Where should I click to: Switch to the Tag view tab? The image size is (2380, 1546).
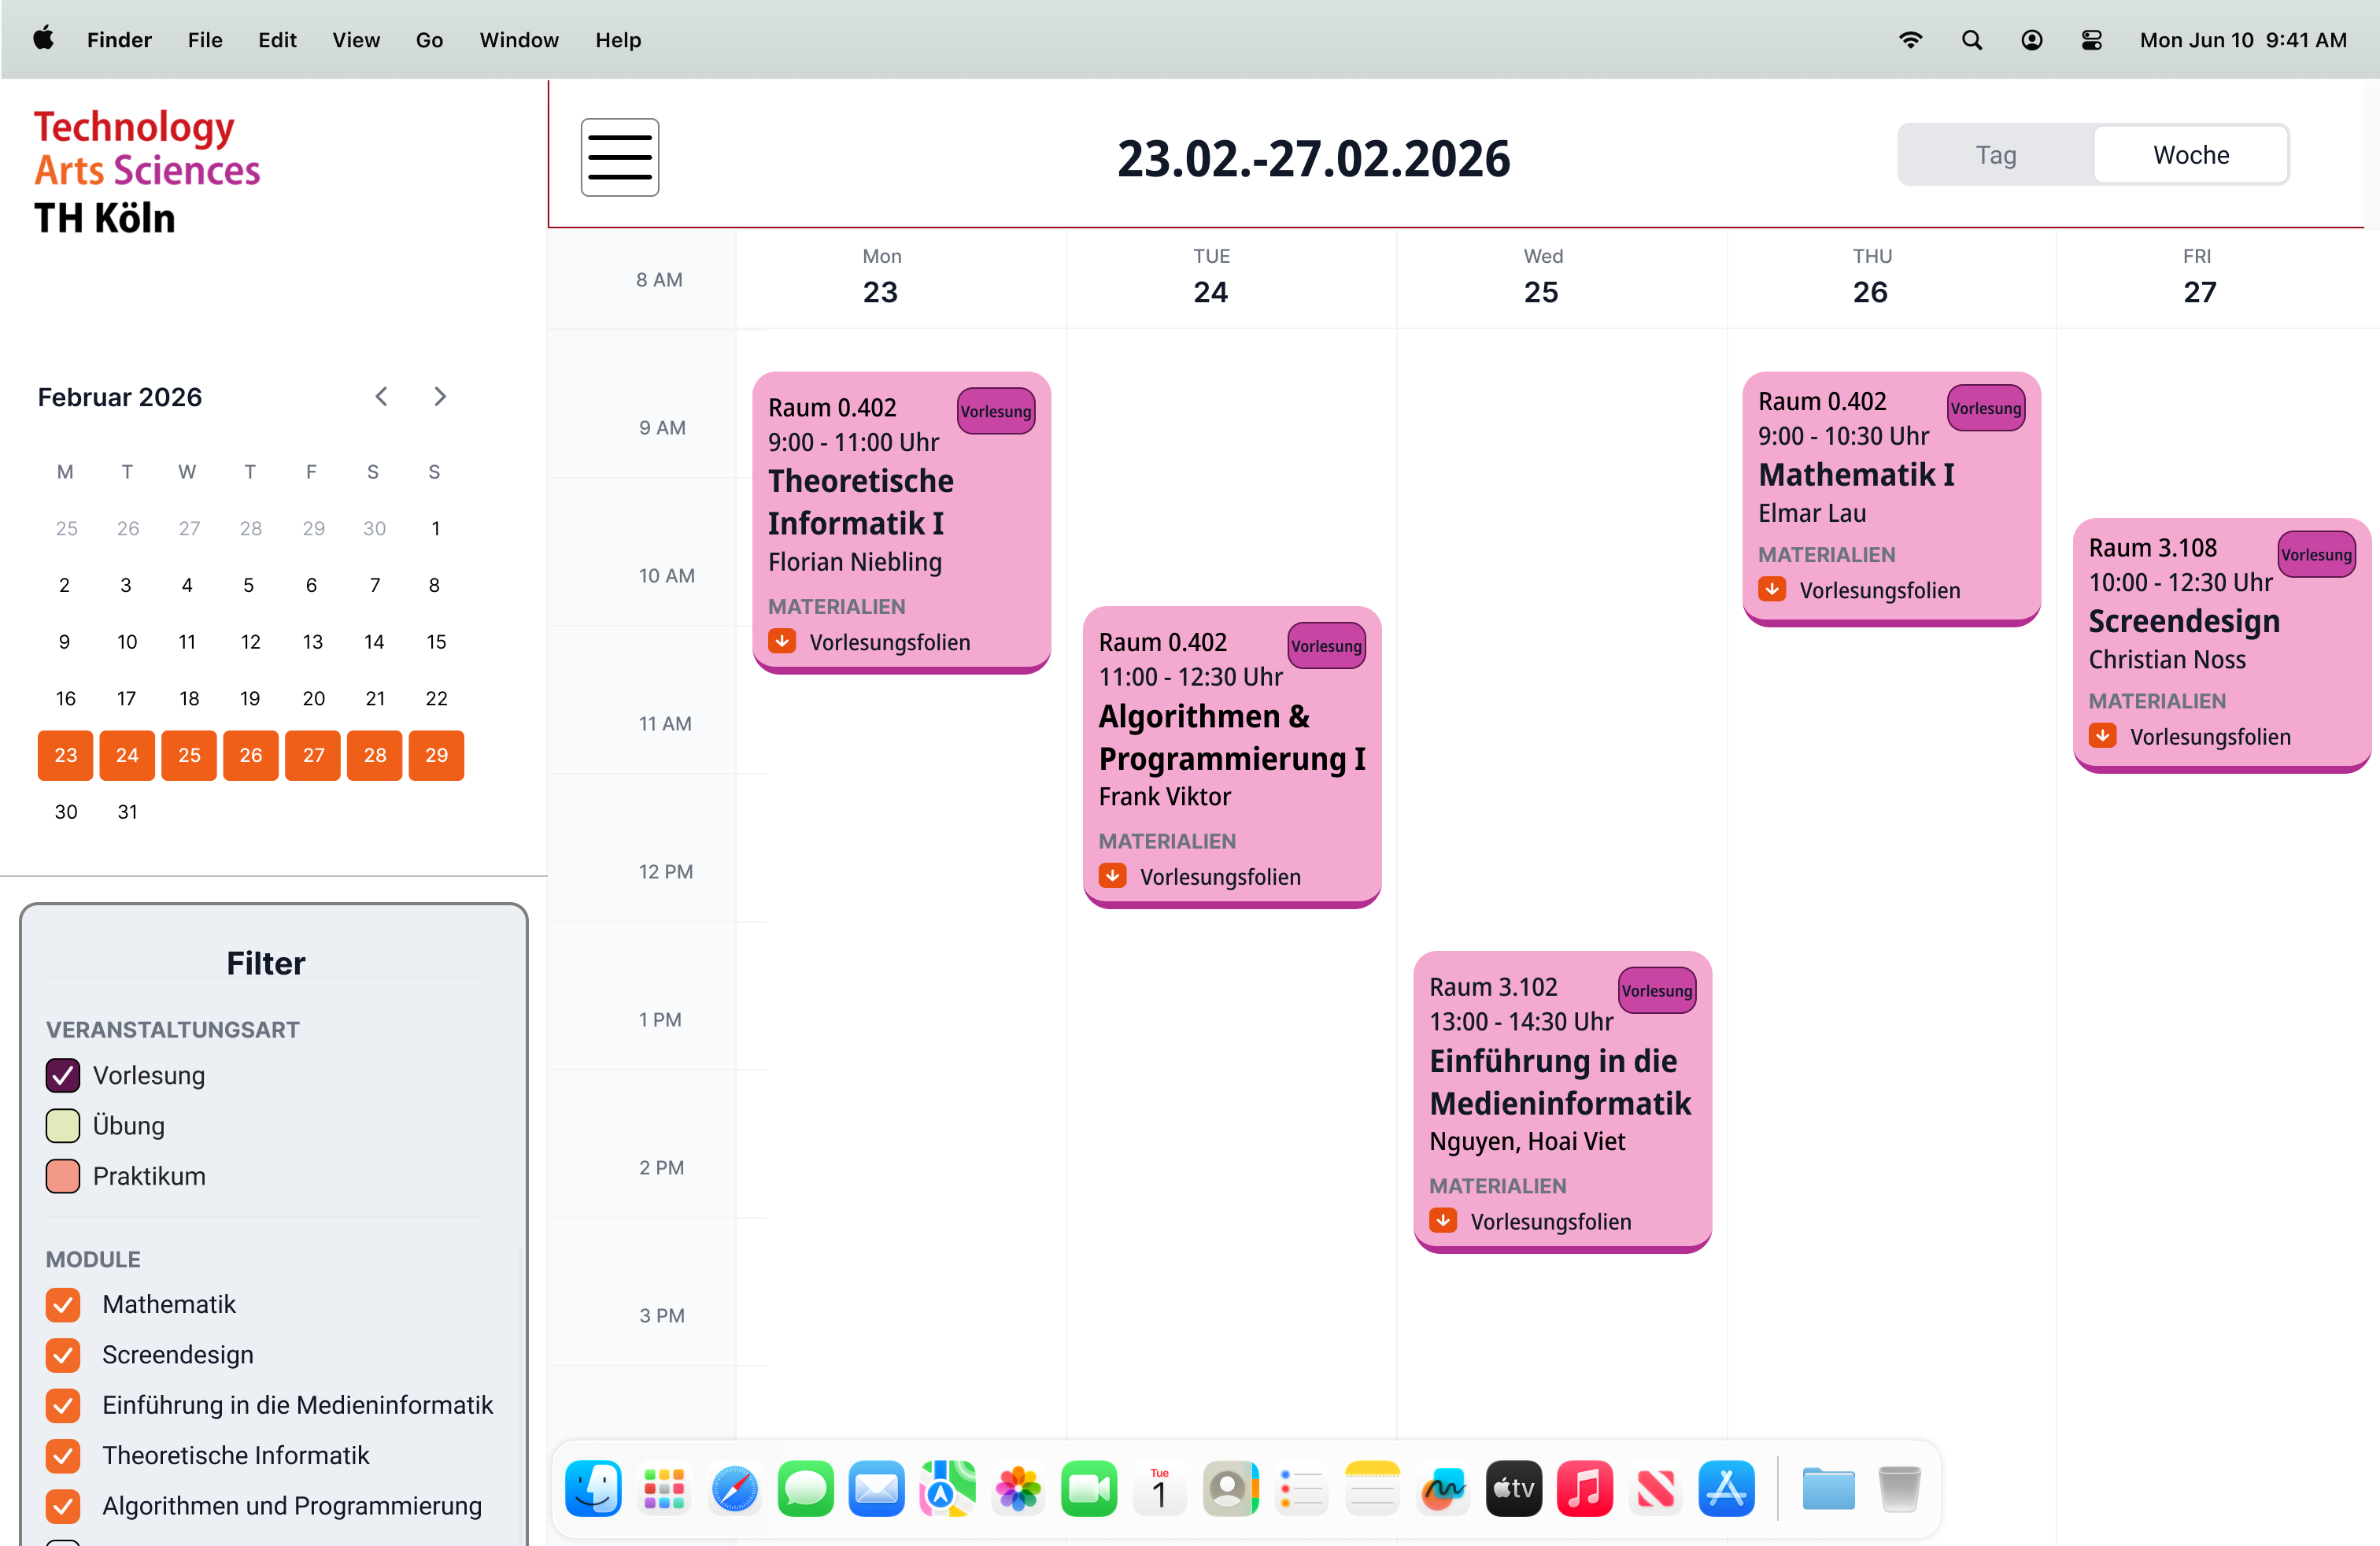pos(1995,155)
